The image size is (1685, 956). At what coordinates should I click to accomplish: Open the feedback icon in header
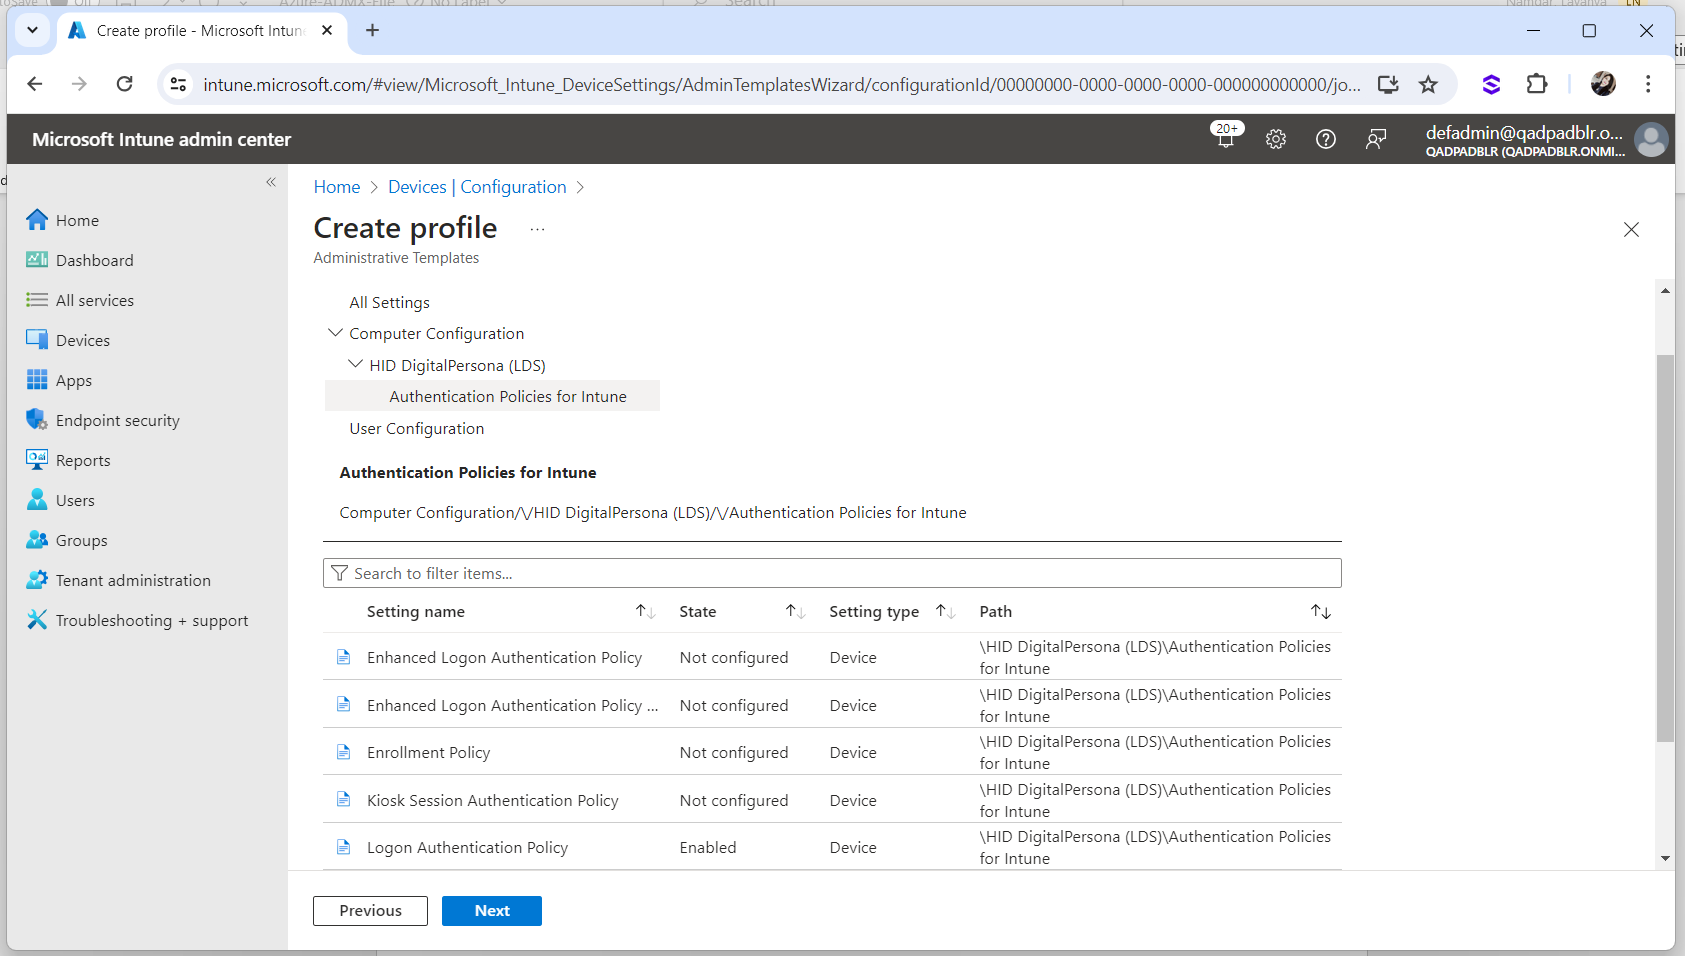click(x=1376, y=139)
